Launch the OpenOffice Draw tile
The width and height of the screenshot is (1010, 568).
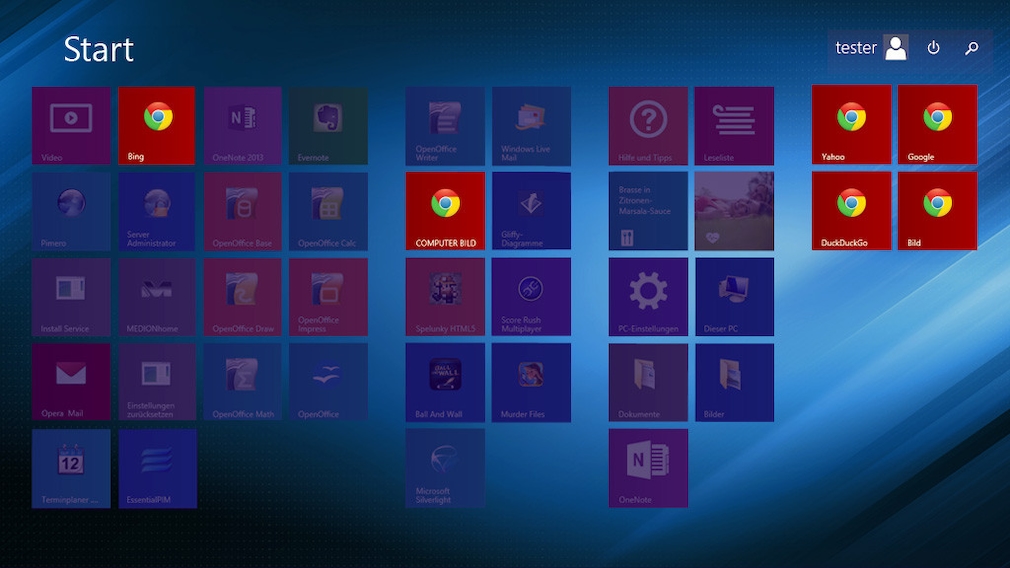click(243, 297)
